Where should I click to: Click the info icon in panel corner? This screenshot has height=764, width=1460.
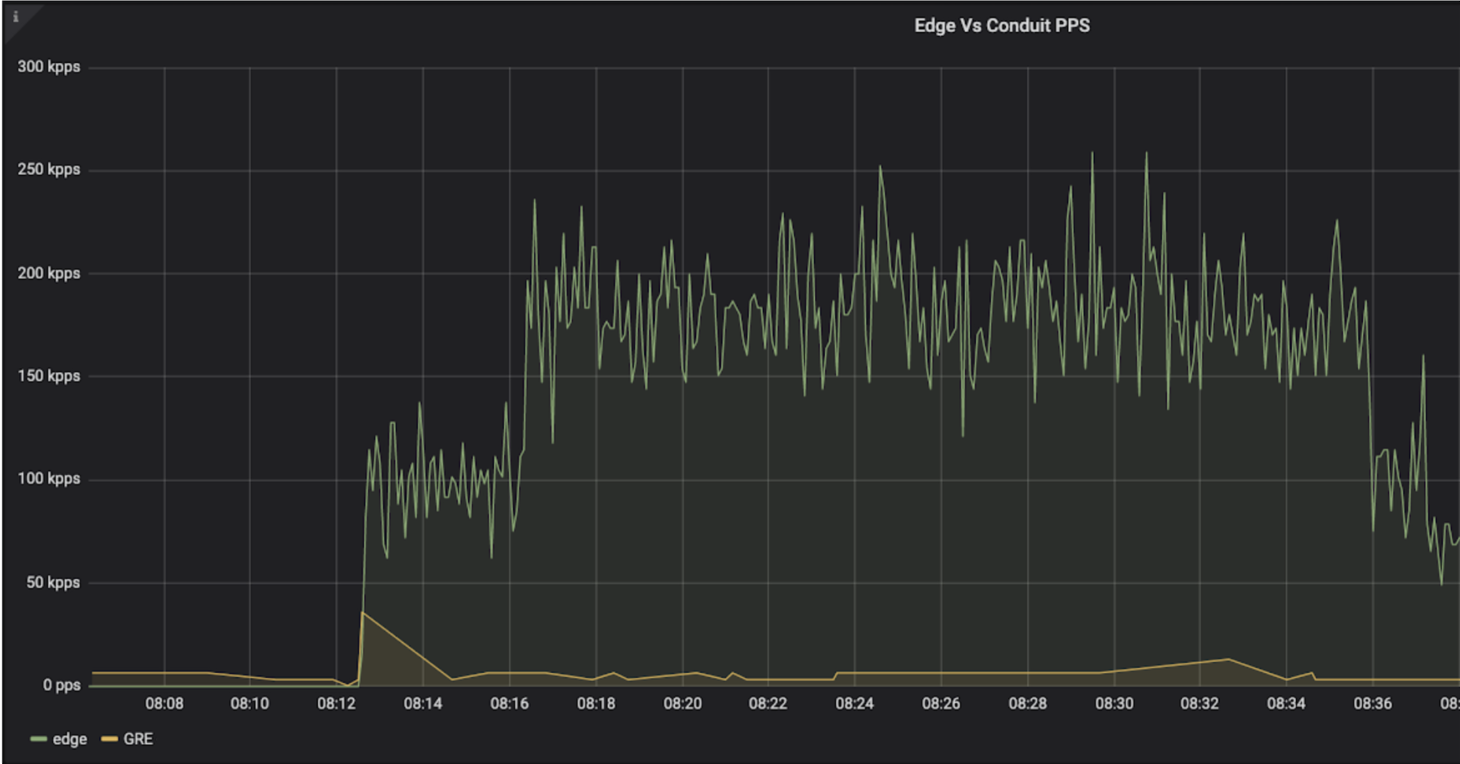(15, 16)
